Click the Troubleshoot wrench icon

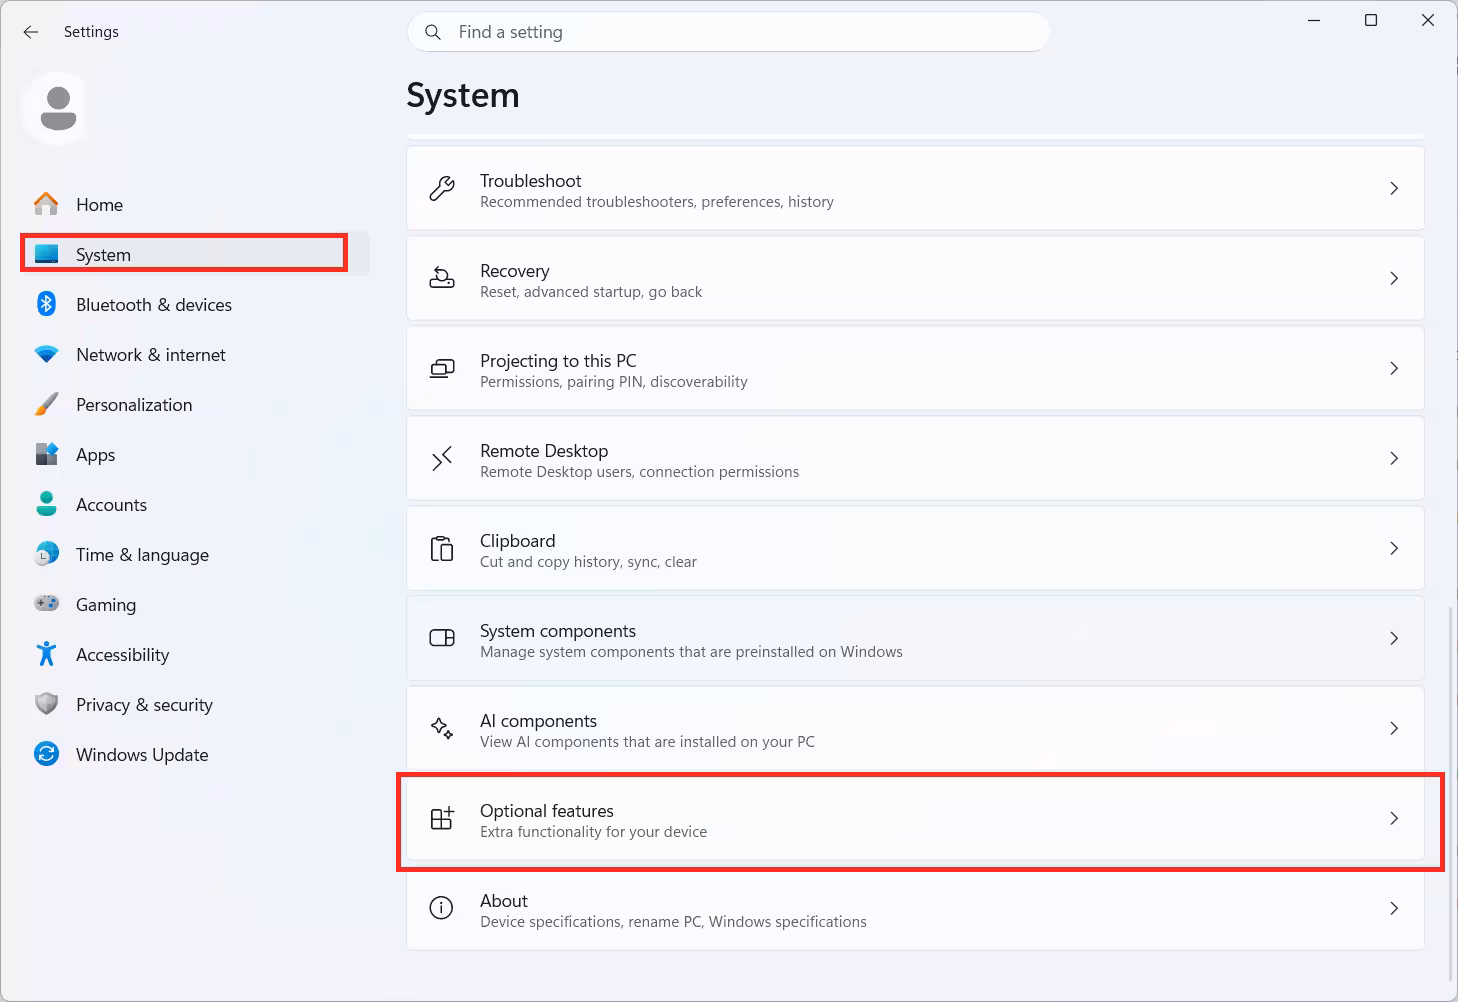pyautogui.click(x=442, y=188)
